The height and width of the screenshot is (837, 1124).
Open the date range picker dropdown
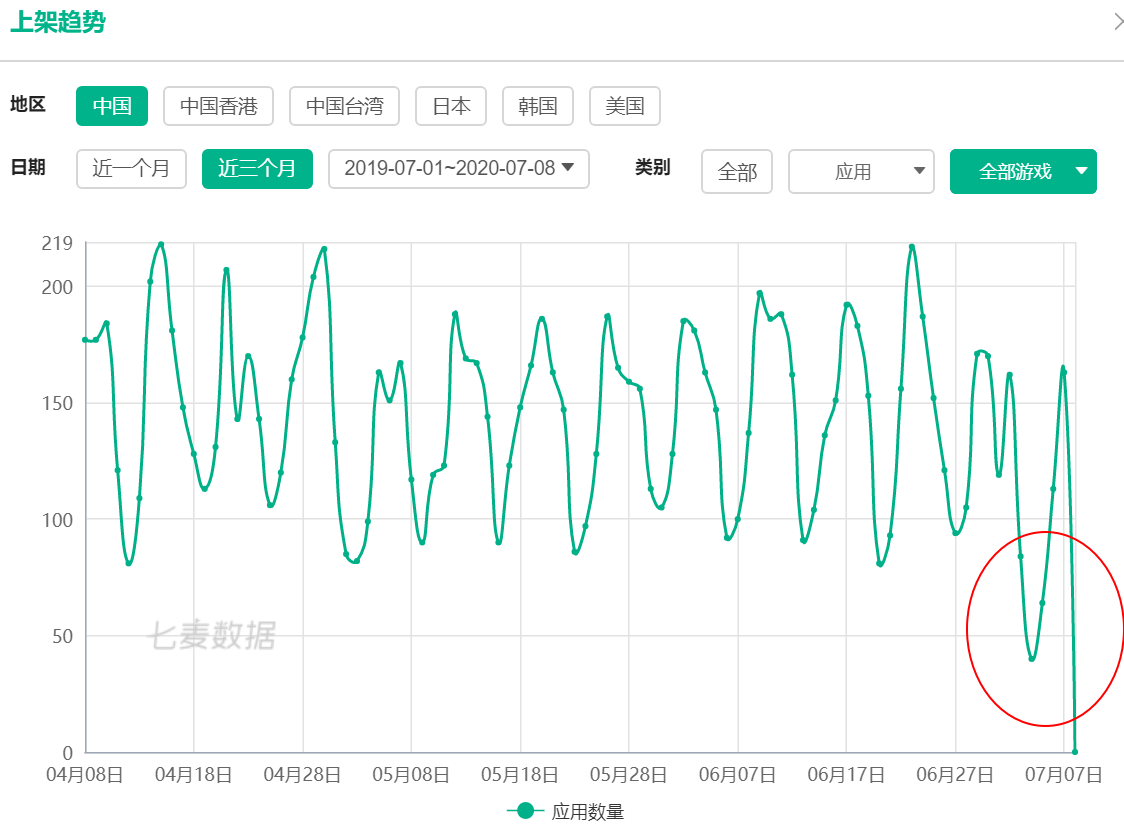point(458,169)
